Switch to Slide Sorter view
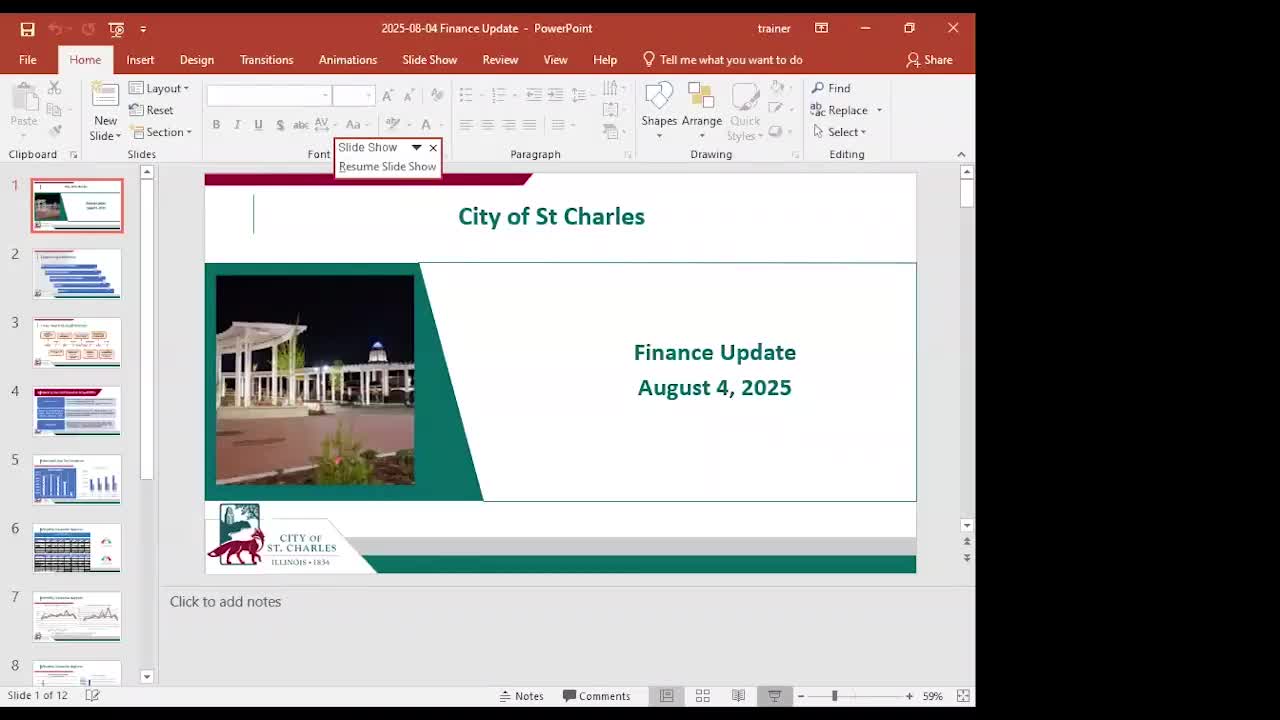 pyautogui.click(x=703, y=696)
